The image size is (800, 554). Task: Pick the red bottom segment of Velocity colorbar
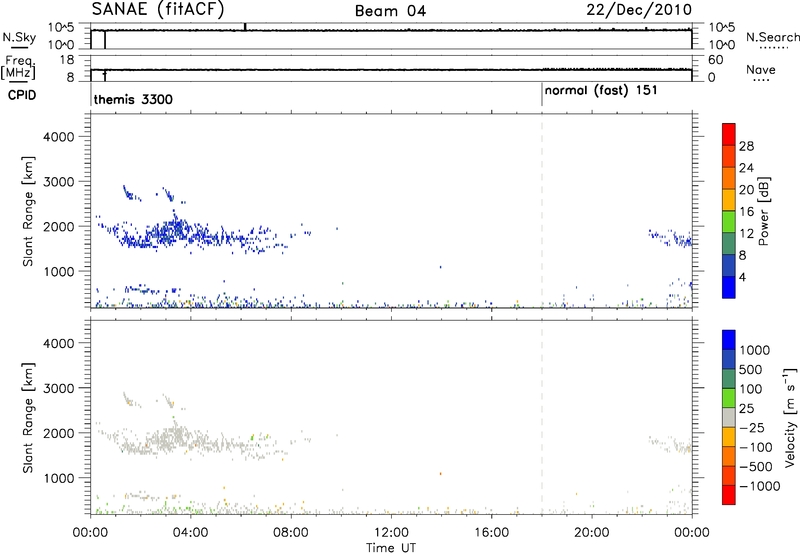[x=729, y=495]
